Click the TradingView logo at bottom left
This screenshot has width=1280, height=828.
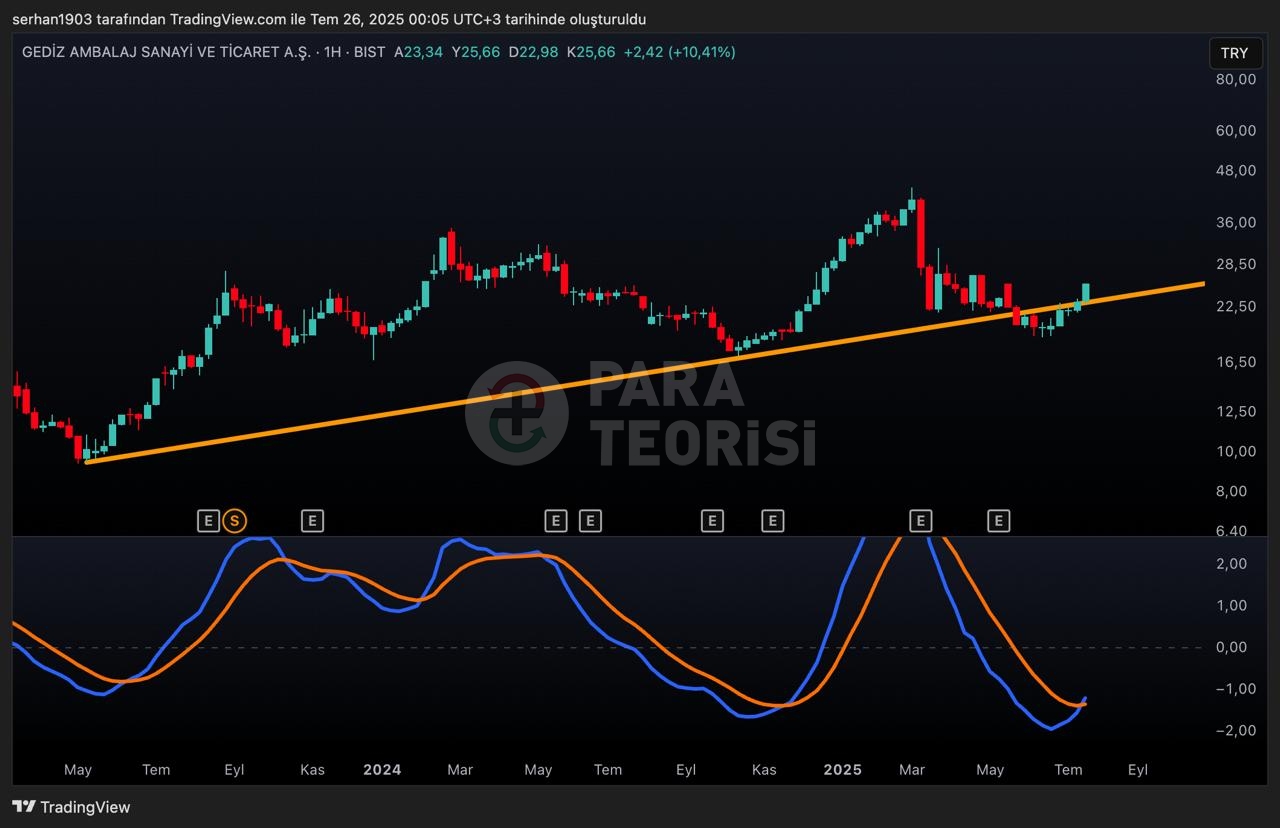tap(71, 807)
